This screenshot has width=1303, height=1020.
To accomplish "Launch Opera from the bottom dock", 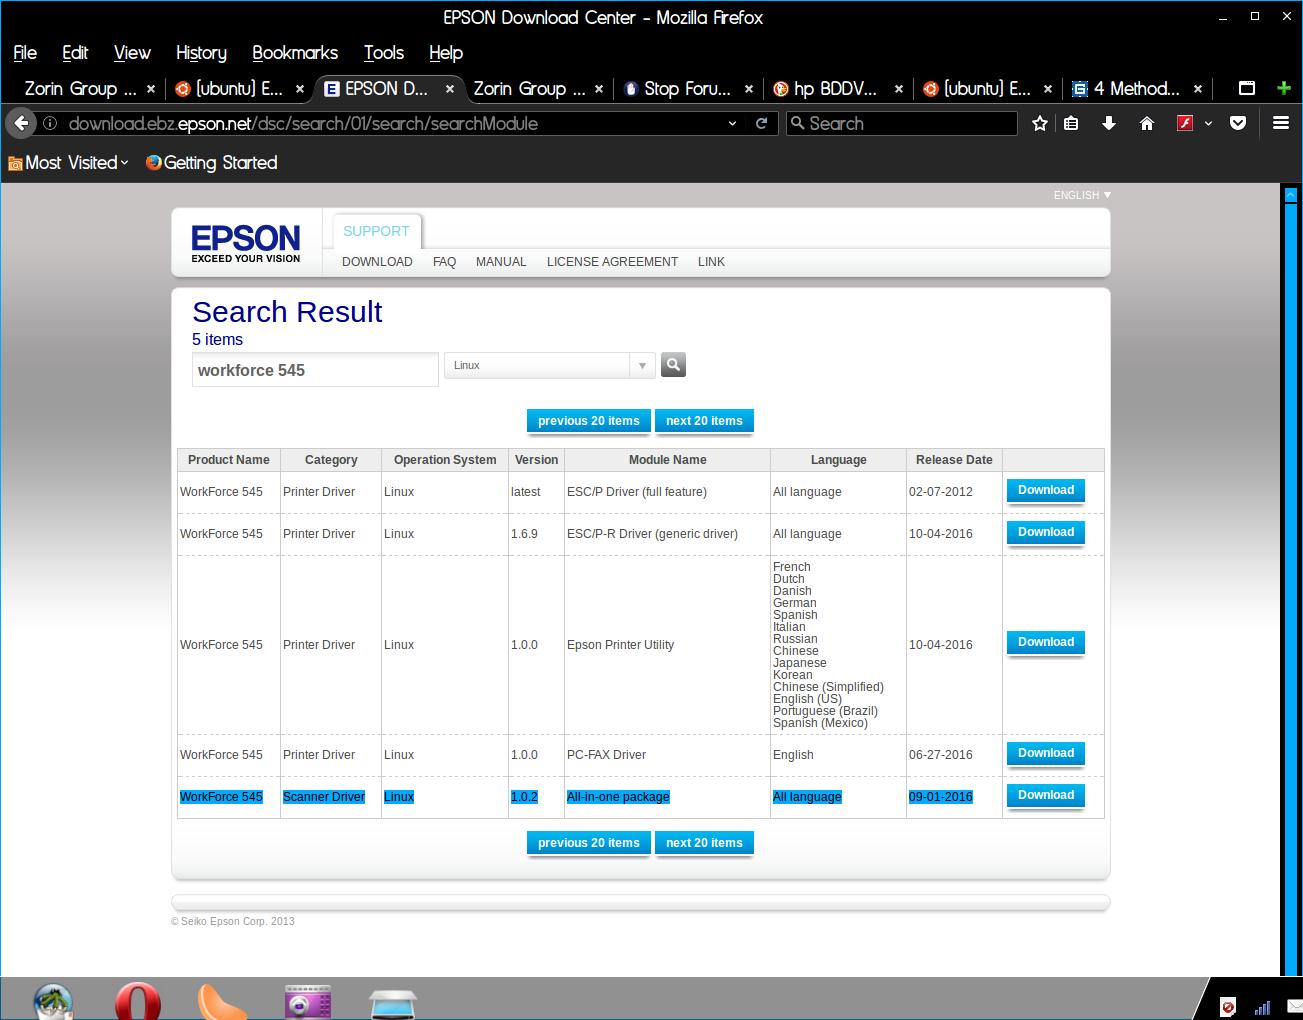I will [137, 1000].
